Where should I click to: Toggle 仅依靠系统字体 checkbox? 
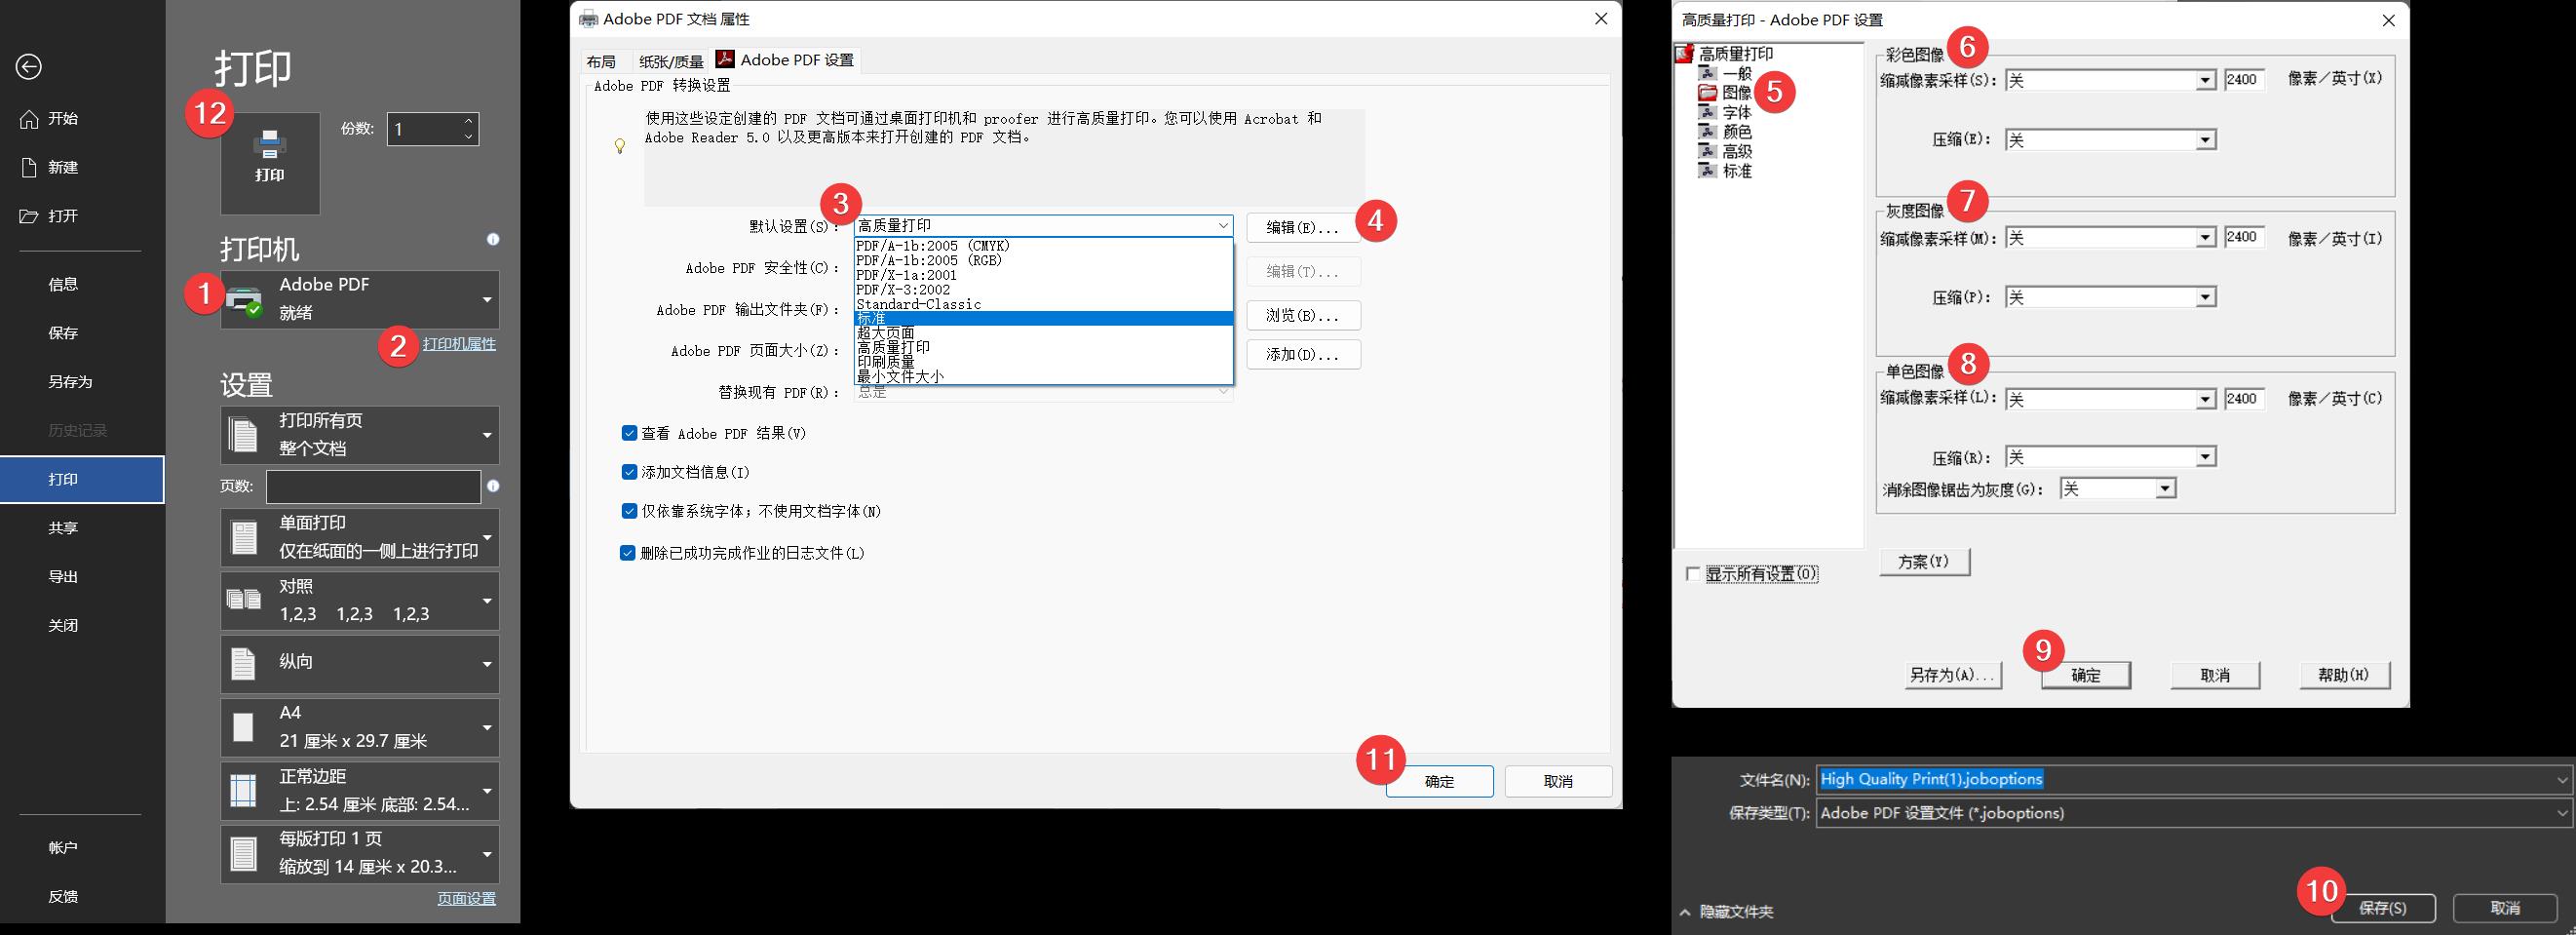coord(629,511)
